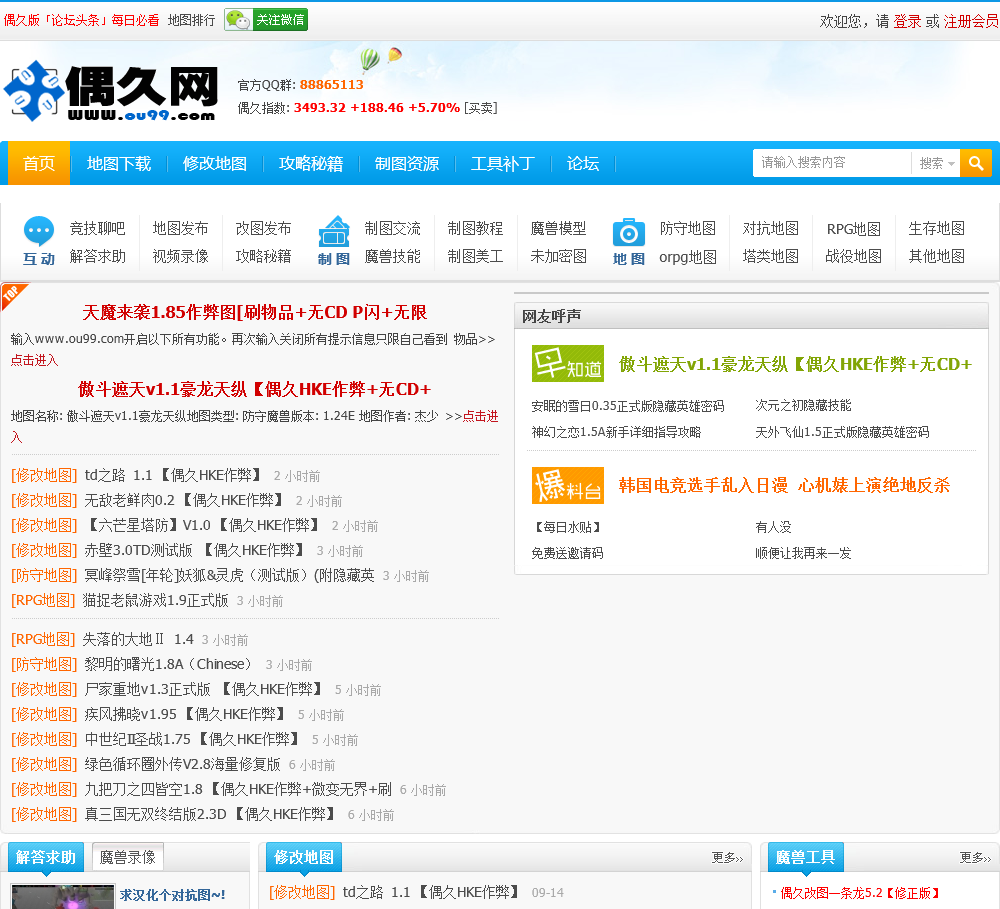
Task: Click the 登录 link
Action: [907, 21]
